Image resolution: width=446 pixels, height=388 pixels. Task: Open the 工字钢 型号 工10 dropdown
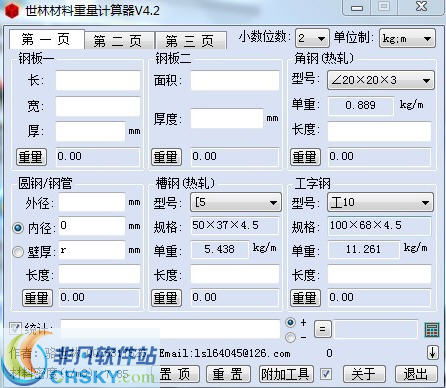(x=380, y=202)
